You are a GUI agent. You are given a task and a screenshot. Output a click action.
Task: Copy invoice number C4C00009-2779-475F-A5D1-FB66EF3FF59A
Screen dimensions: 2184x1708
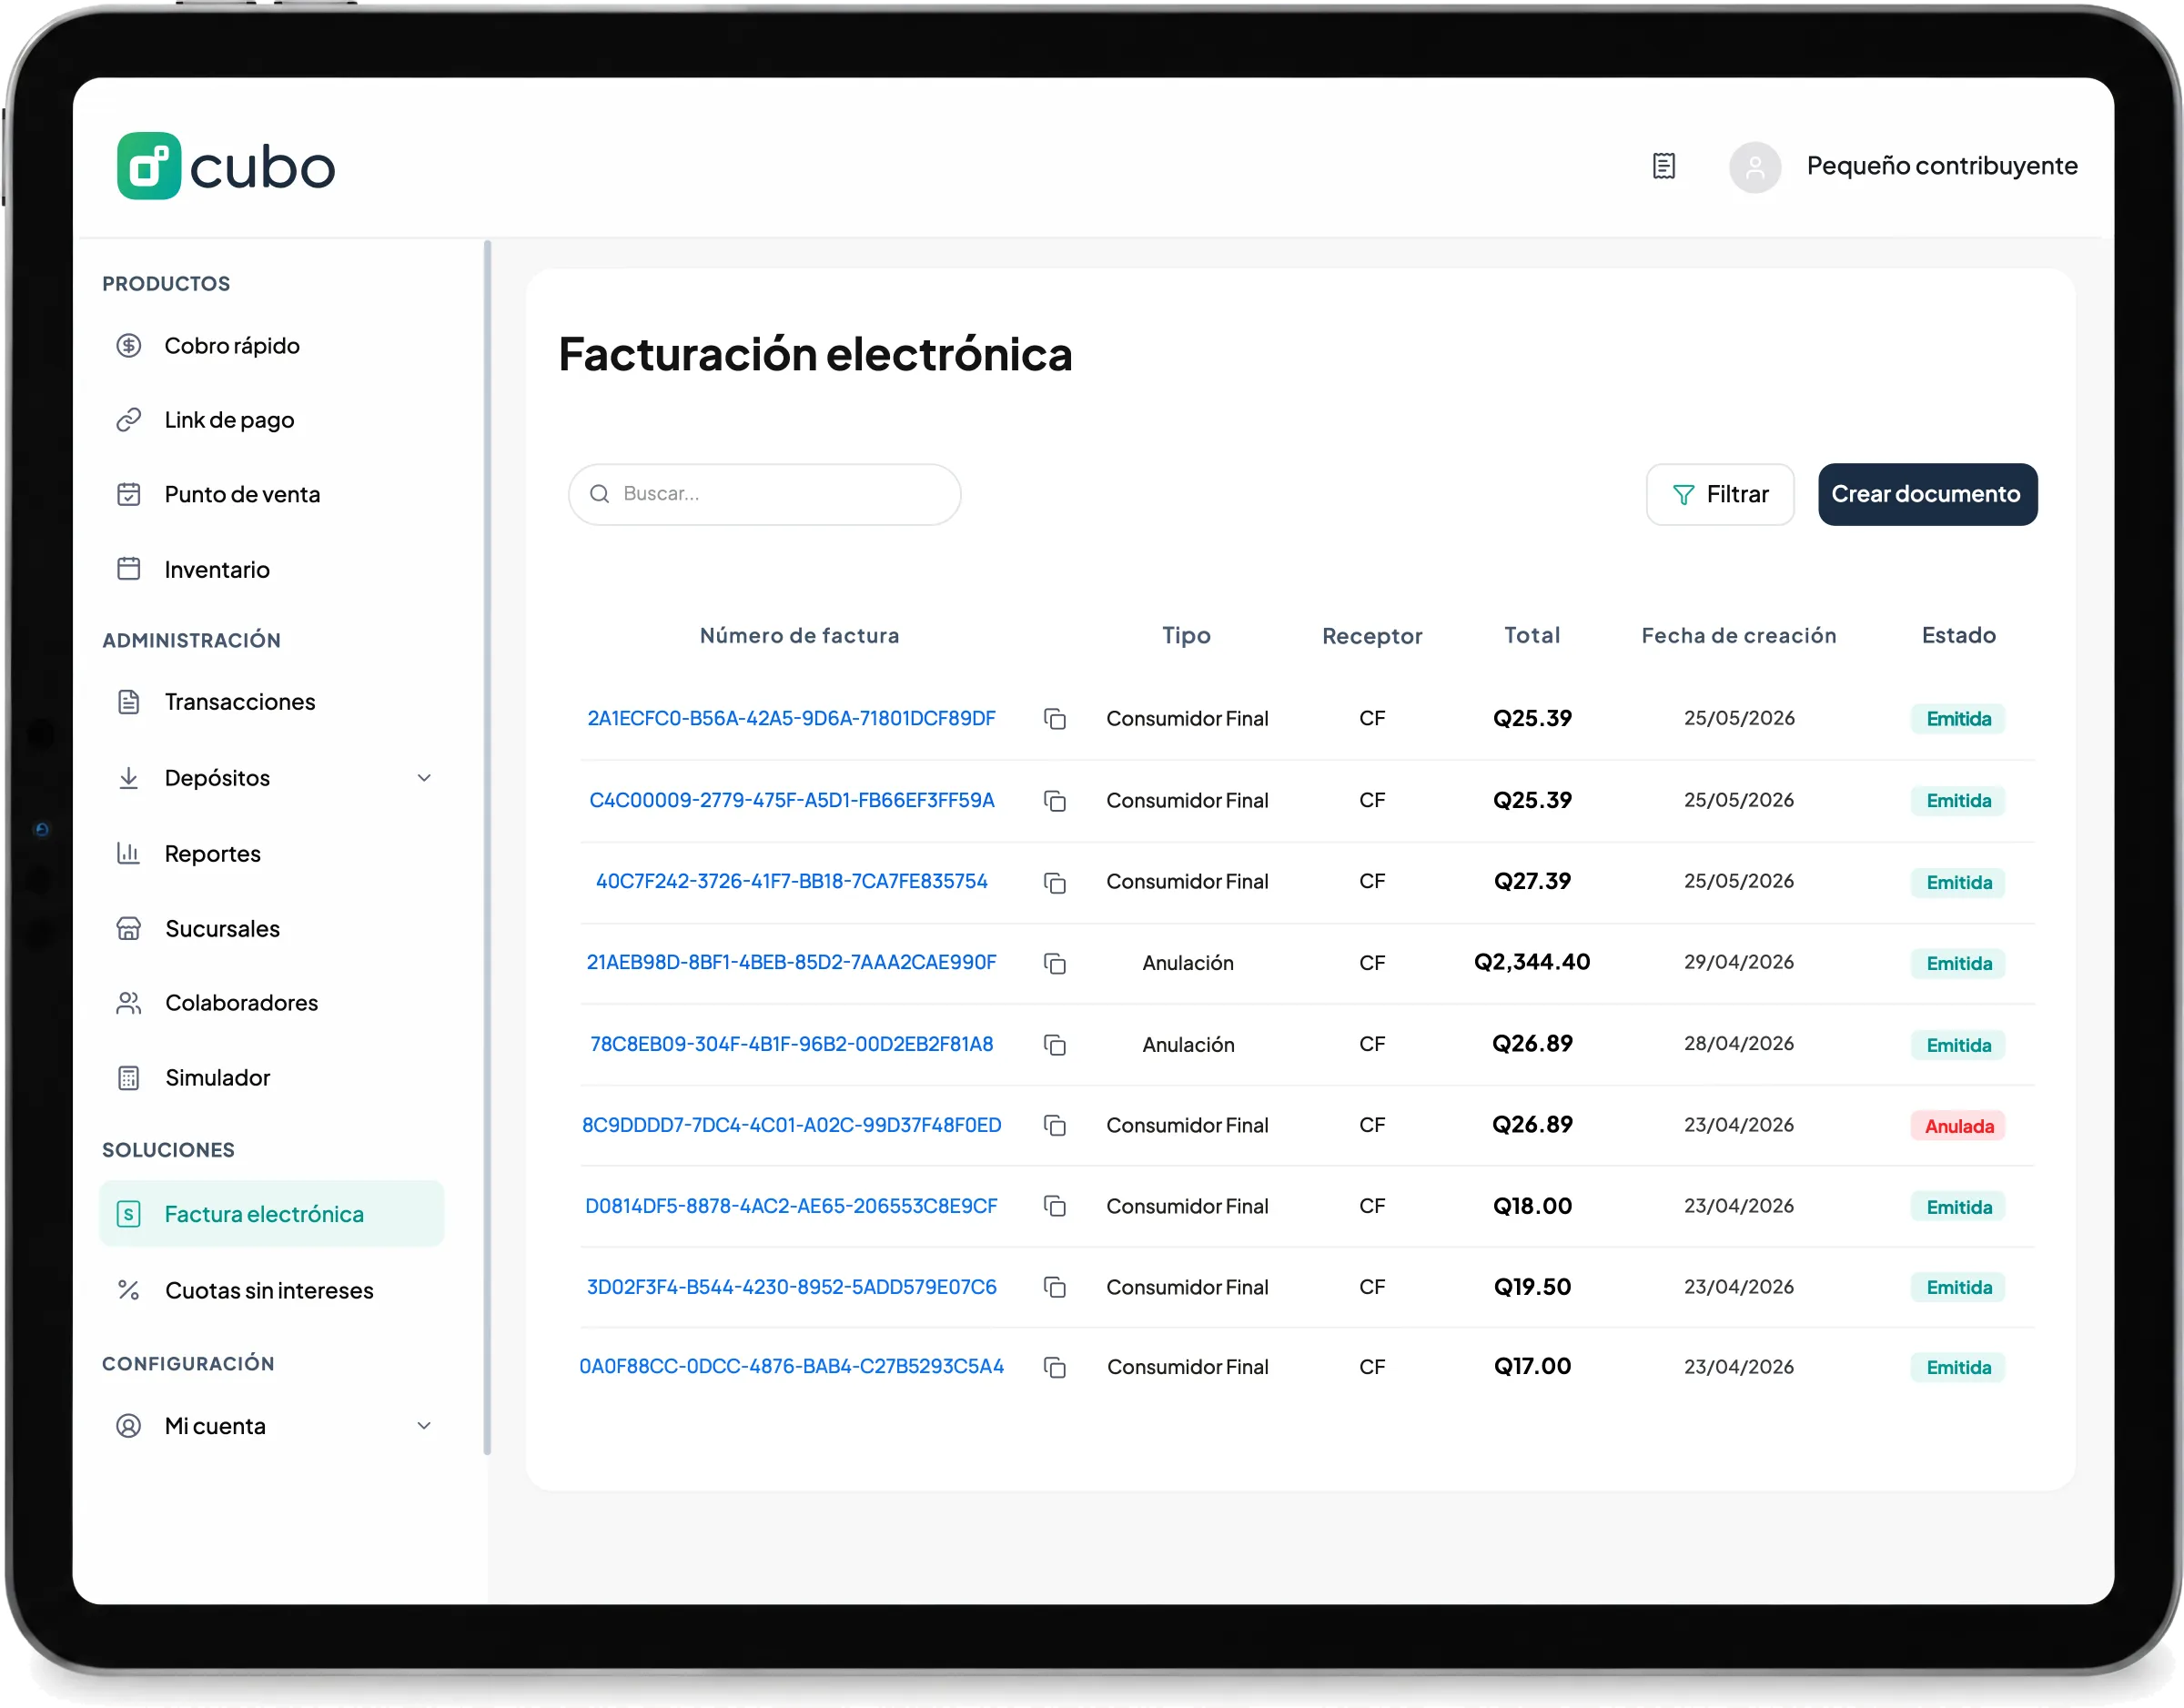point(1055,801)
